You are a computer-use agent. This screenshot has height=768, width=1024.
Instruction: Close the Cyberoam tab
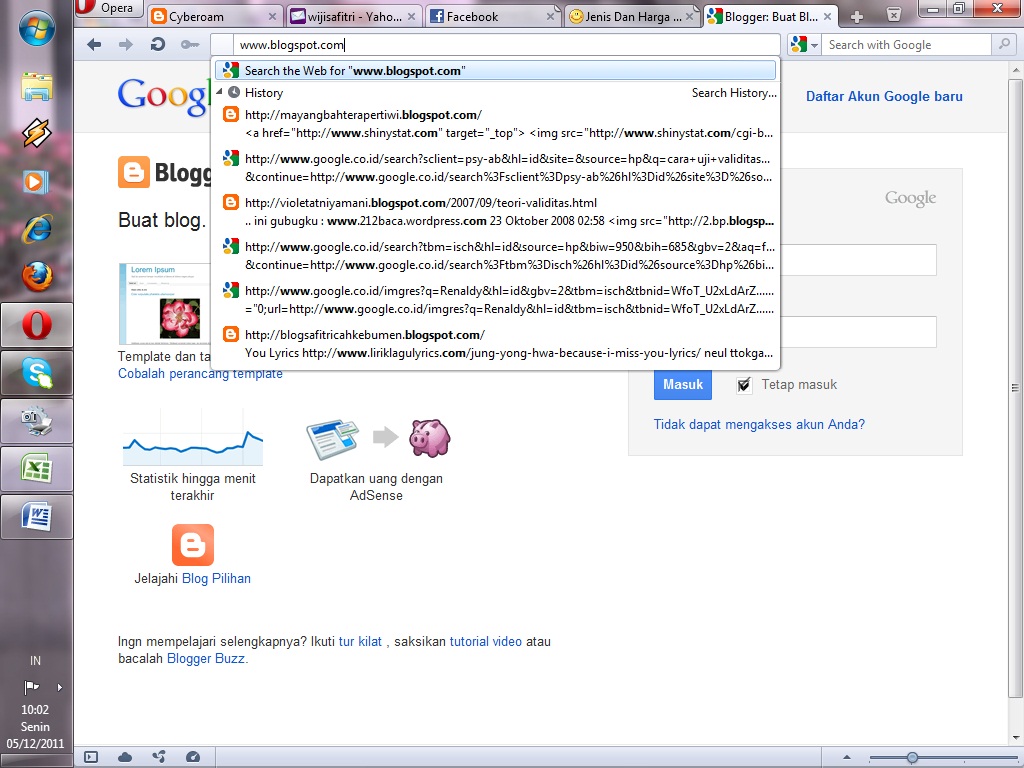click(272, 17)
